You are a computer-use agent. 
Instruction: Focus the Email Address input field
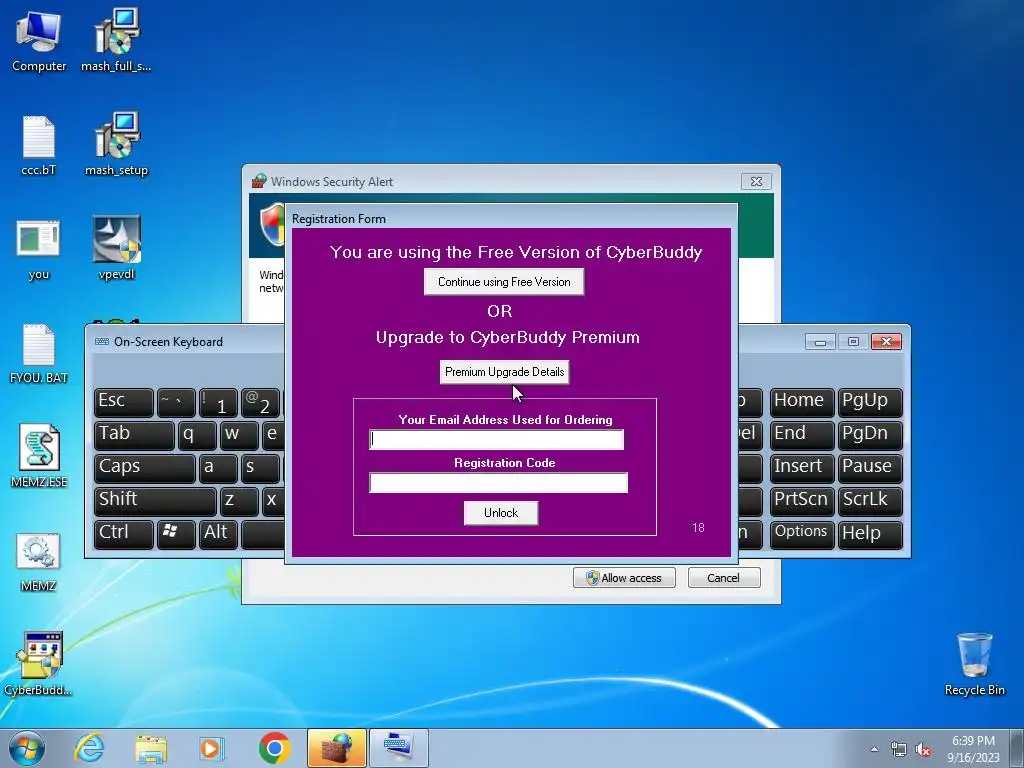496,440
